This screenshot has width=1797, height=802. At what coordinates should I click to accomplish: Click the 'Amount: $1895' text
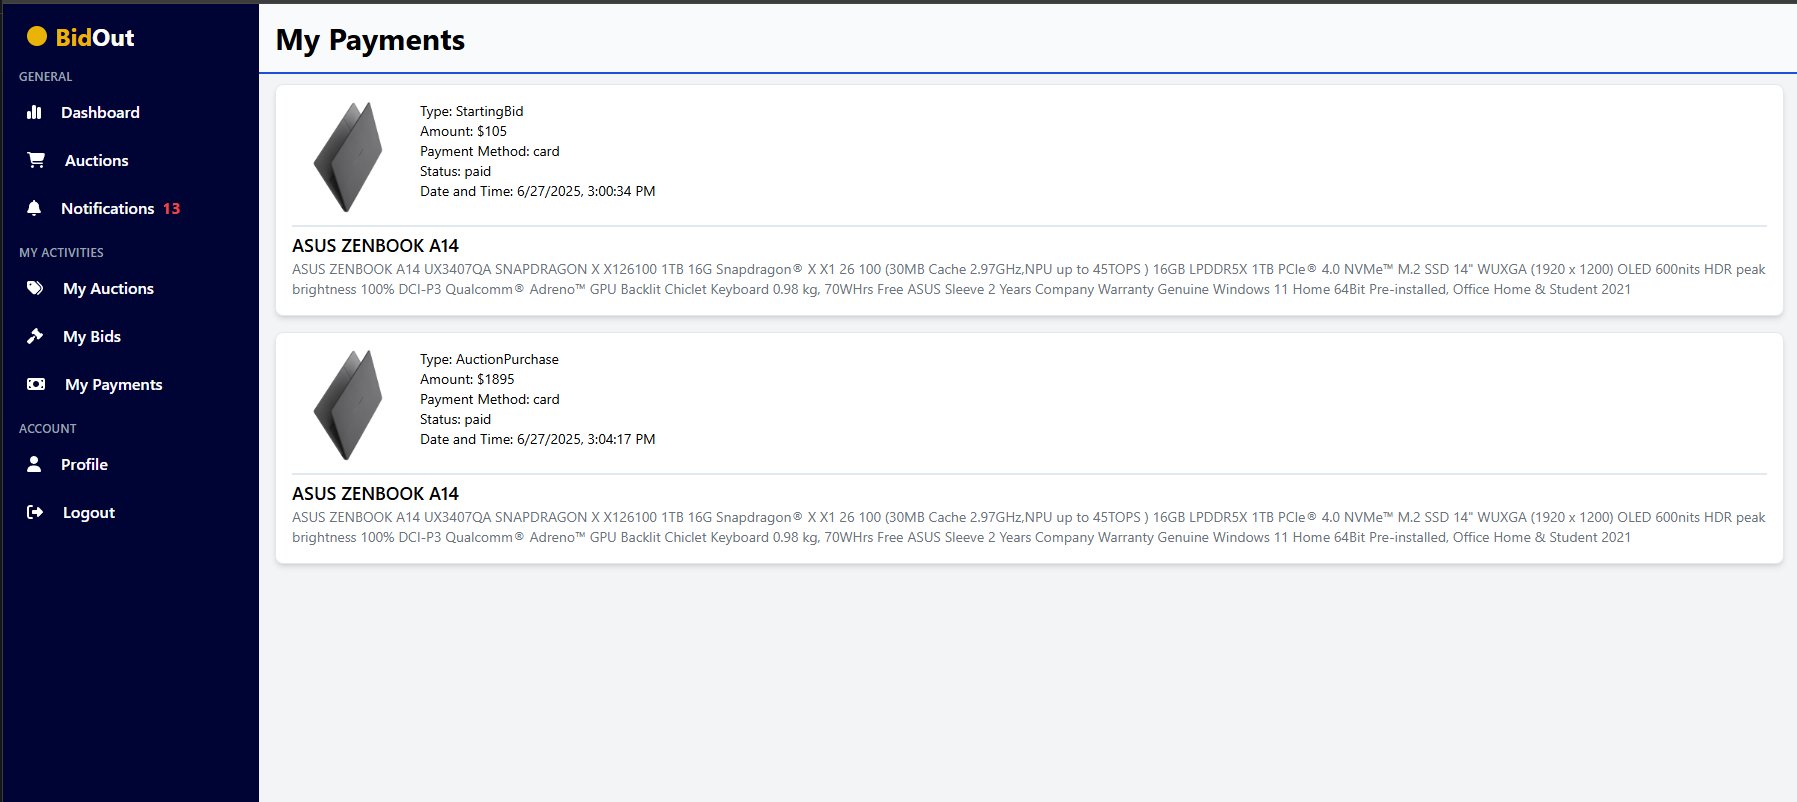click(467, 379)
